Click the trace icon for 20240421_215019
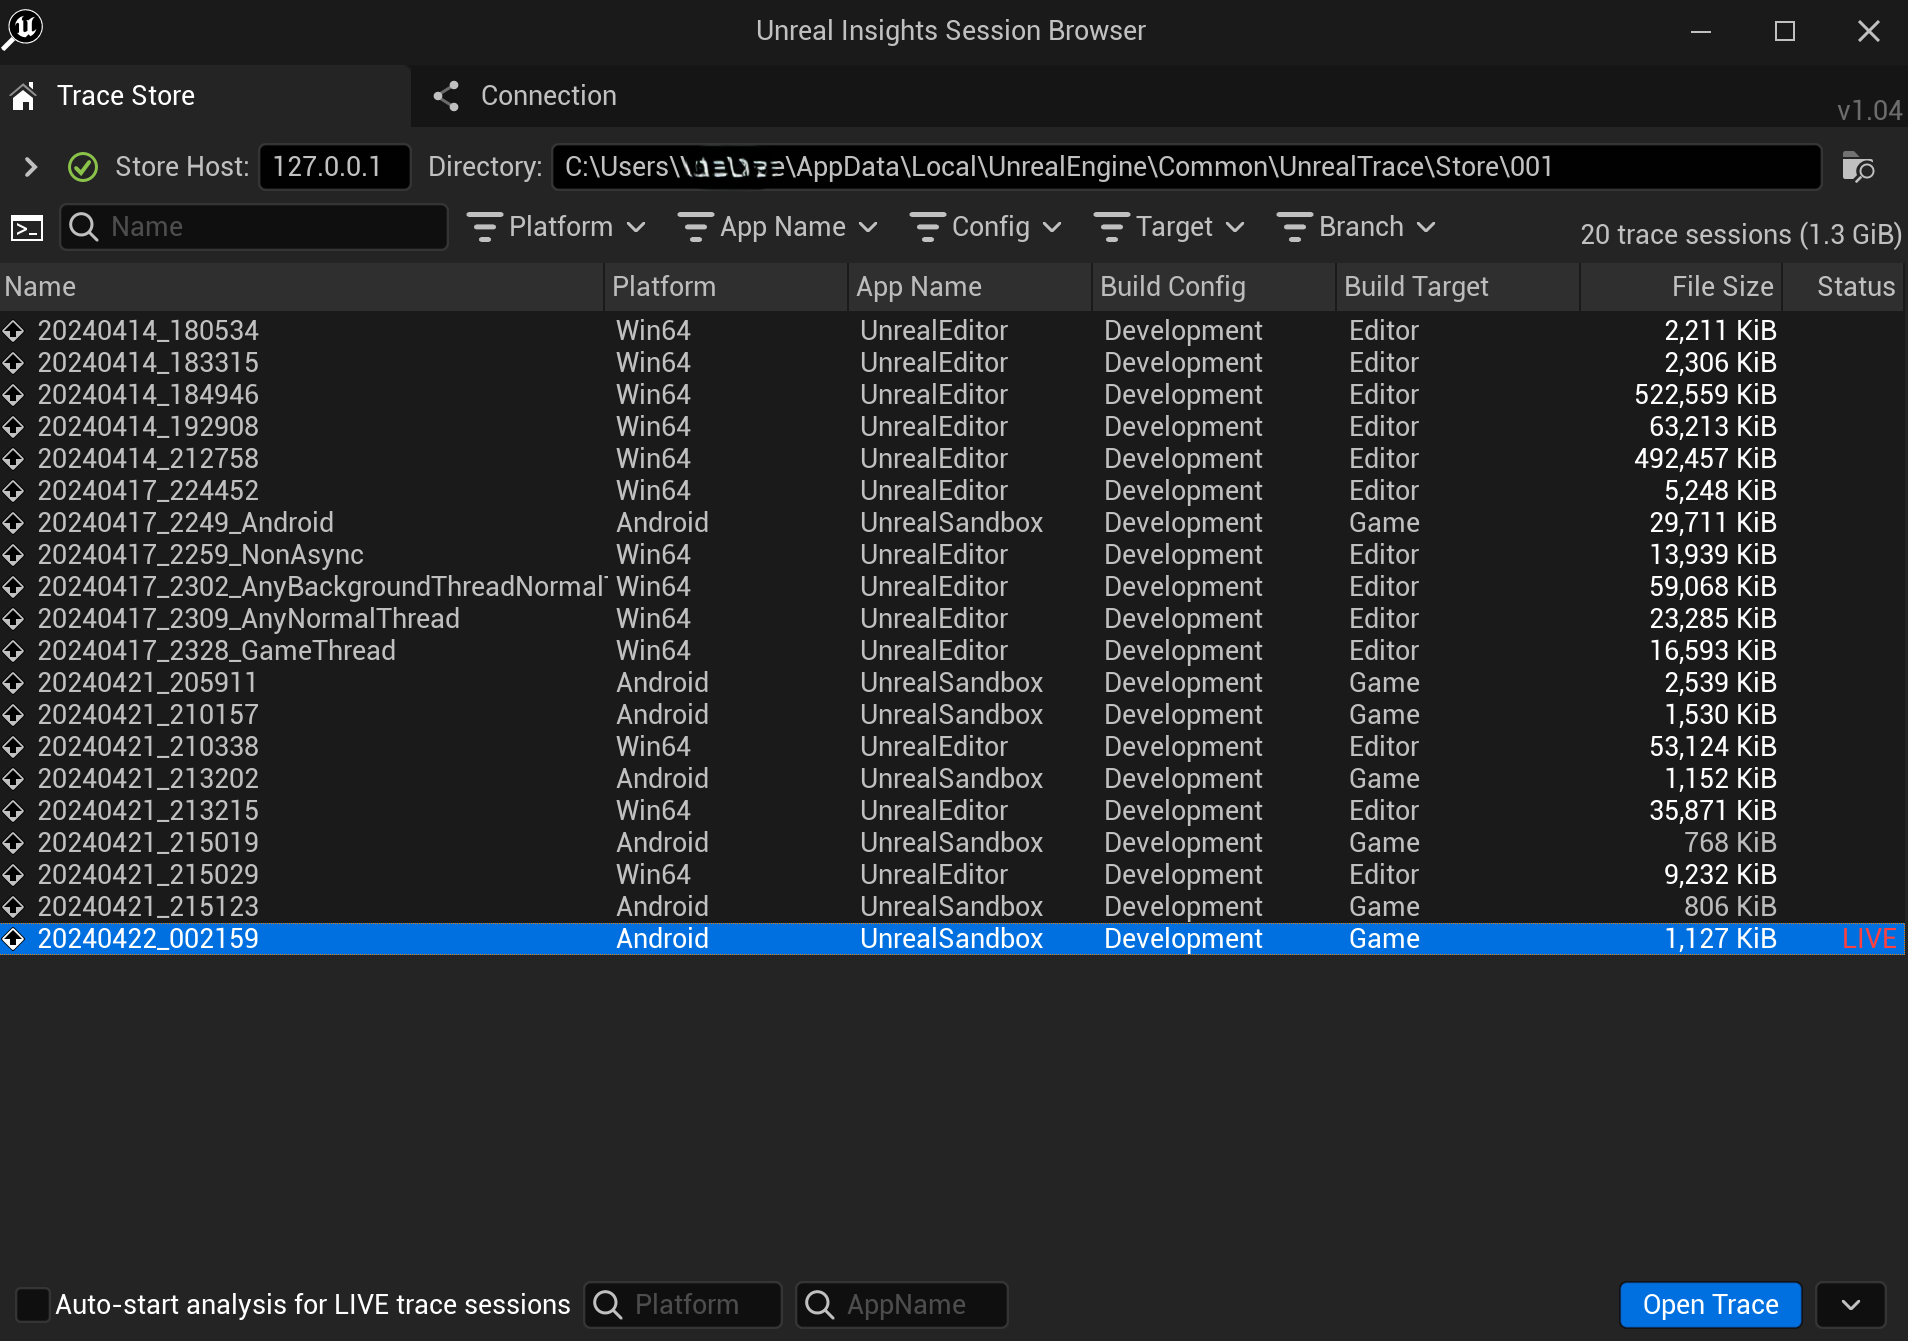1908x1341 pixels. tap(13, 843)
